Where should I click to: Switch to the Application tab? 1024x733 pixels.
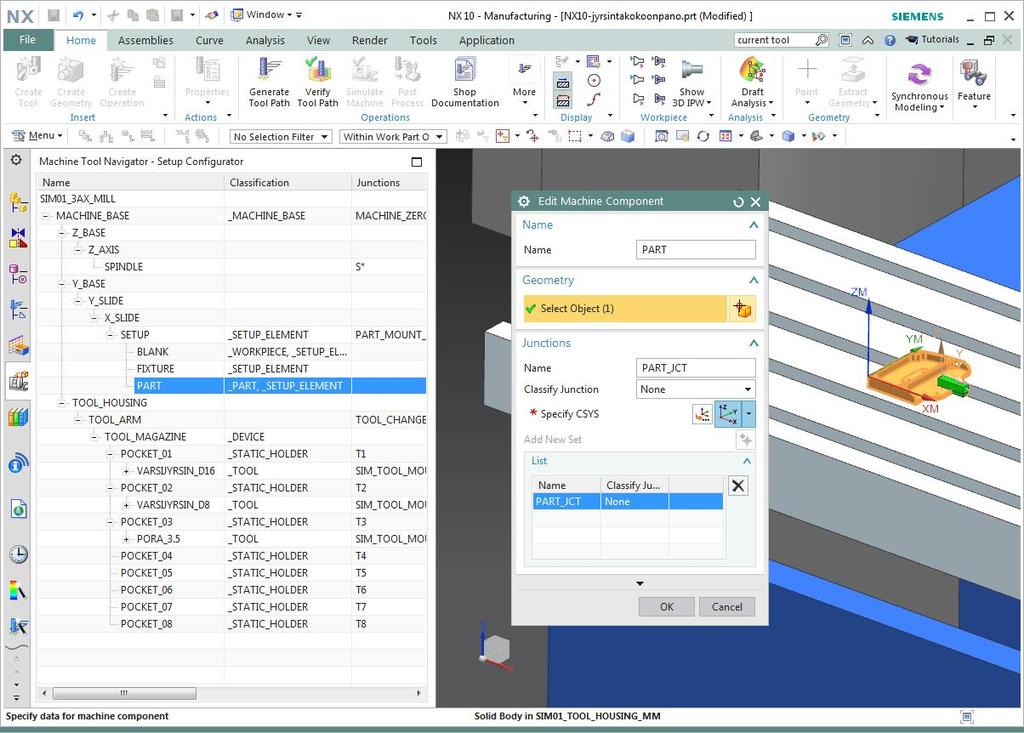click(x=487, y=40)
